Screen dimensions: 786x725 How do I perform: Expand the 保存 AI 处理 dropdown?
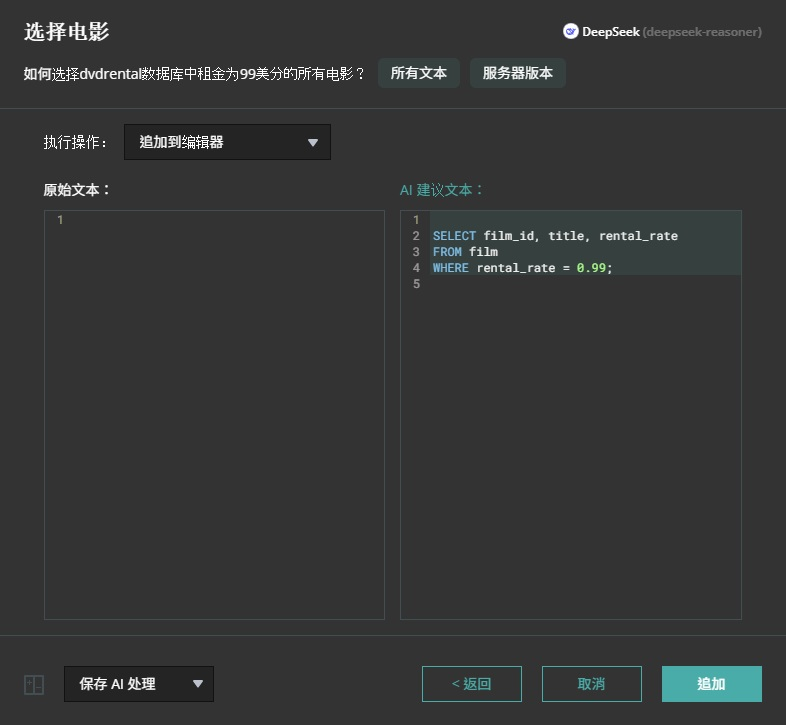(139, 684)
